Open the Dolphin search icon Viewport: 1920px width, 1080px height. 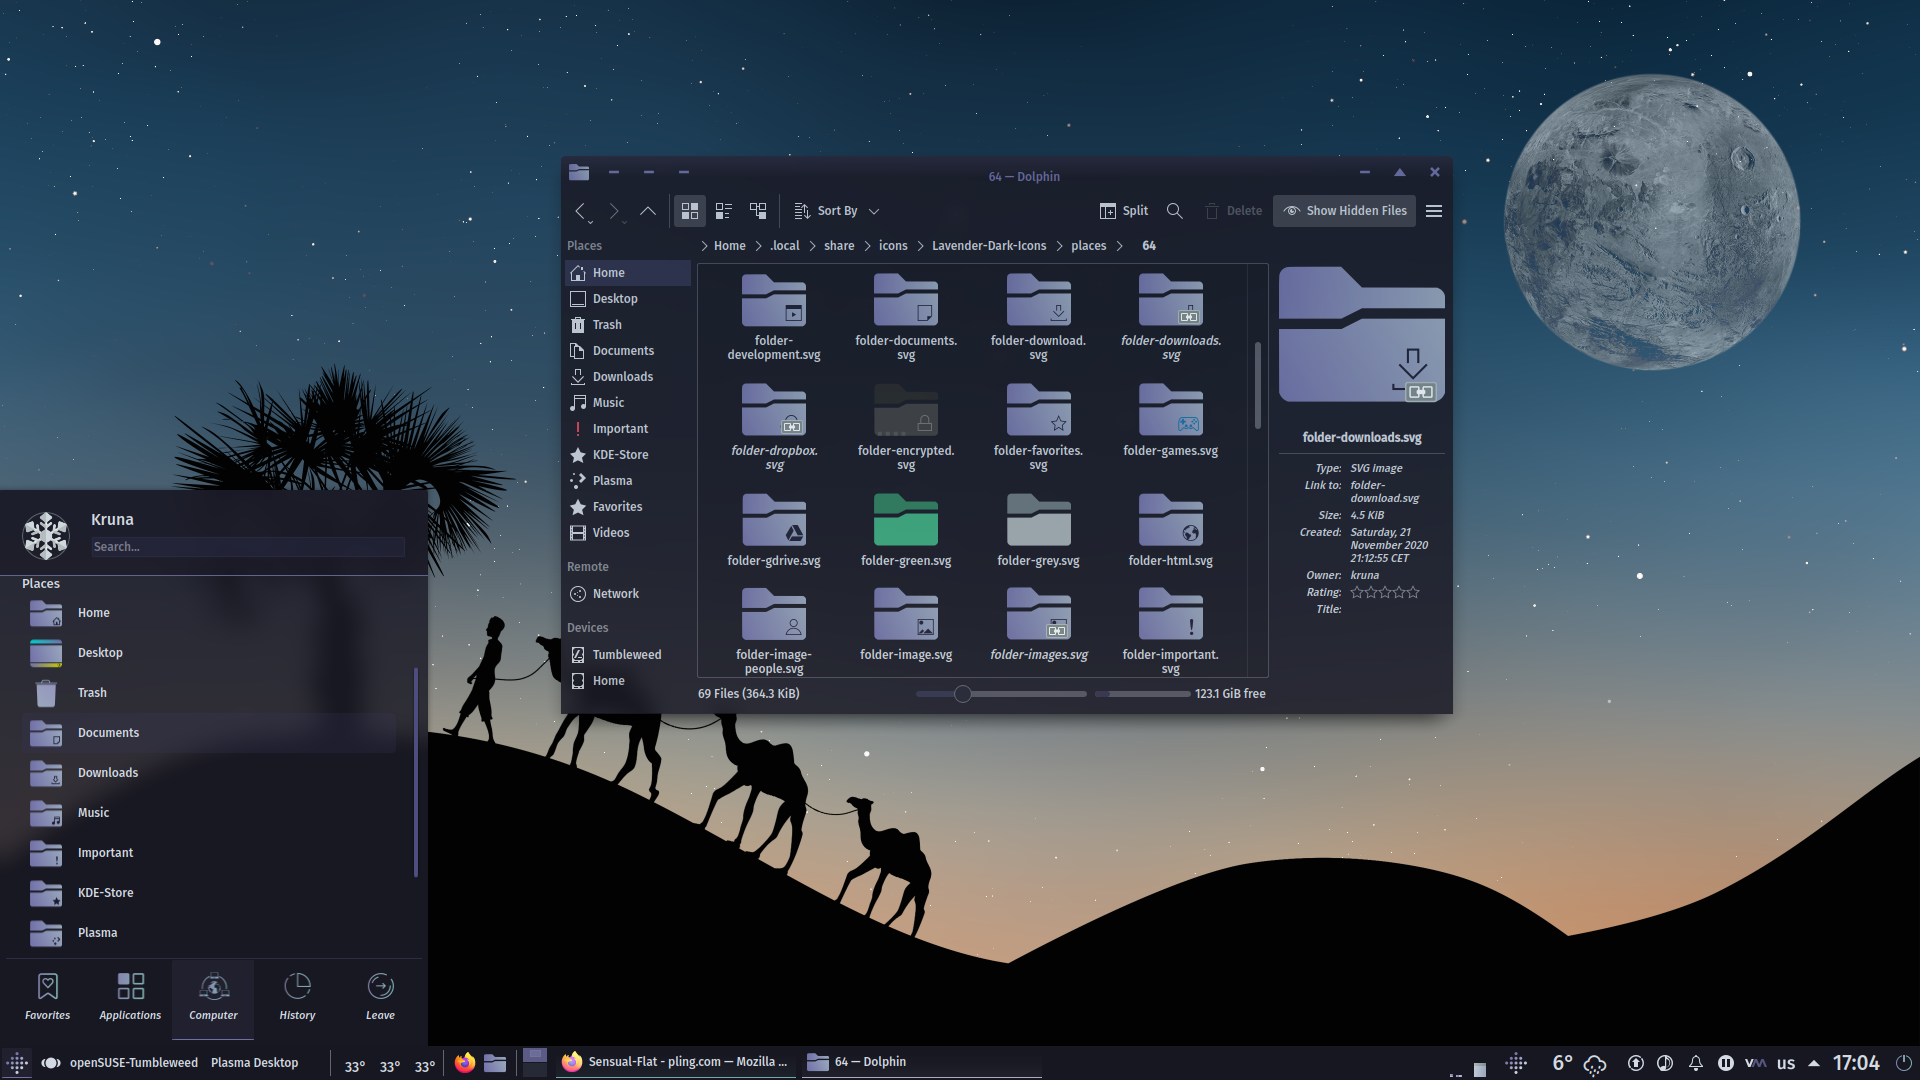1175,211
